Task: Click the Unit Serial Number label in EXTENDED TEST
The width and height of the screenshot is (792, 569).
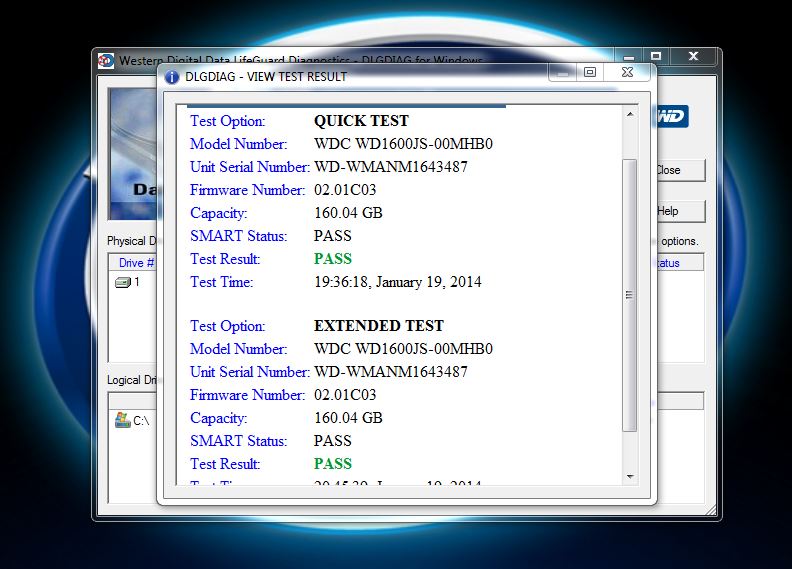Action: [x=250, y=372]
